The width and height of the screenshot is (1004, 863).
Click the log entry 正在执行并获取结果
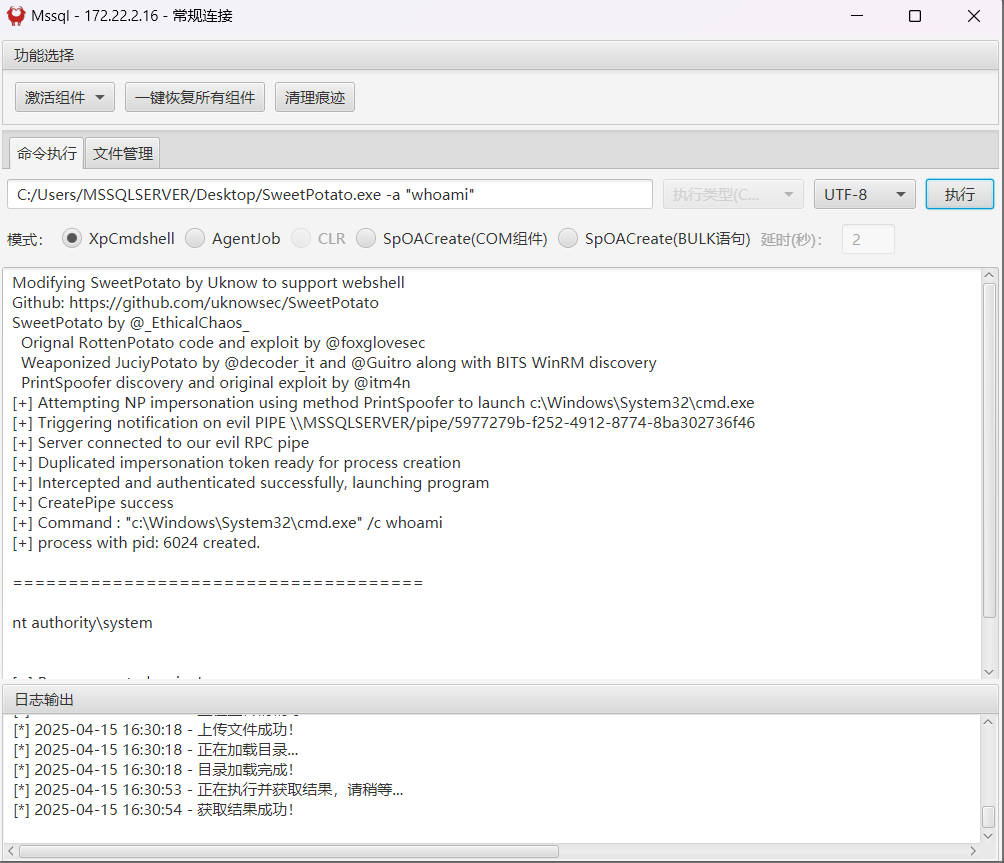[208, 790]
